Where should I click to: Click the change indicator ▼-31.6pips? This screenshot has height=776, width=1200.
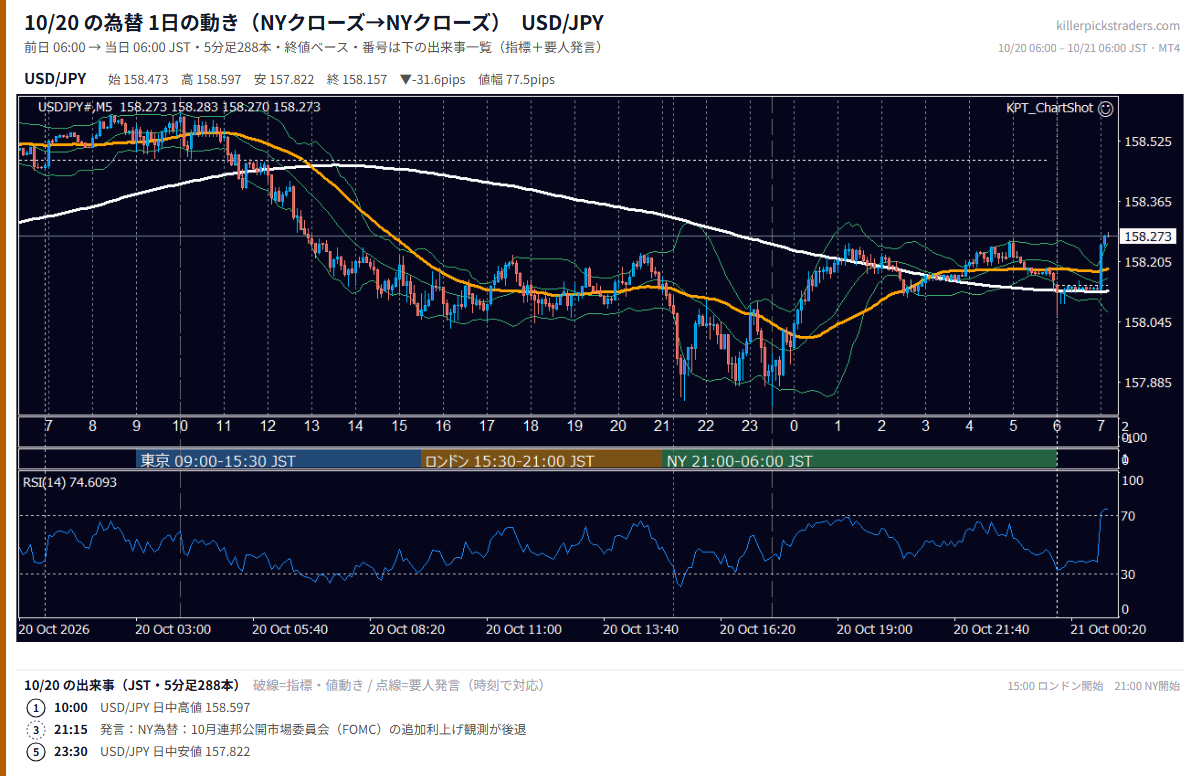[x=433, y=80]
